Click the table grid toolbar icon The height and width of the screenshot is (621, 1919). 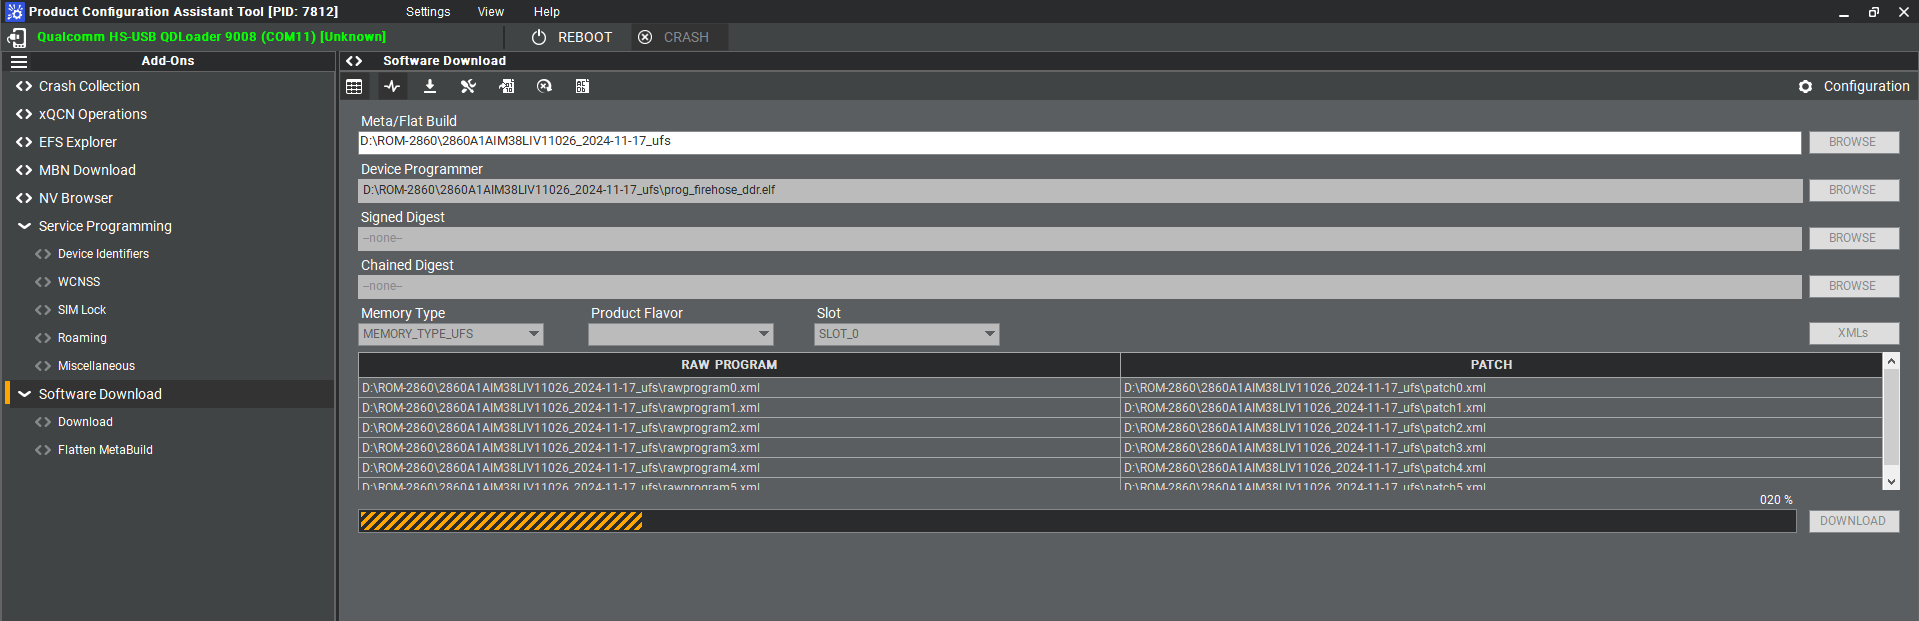tap(354, 87)
